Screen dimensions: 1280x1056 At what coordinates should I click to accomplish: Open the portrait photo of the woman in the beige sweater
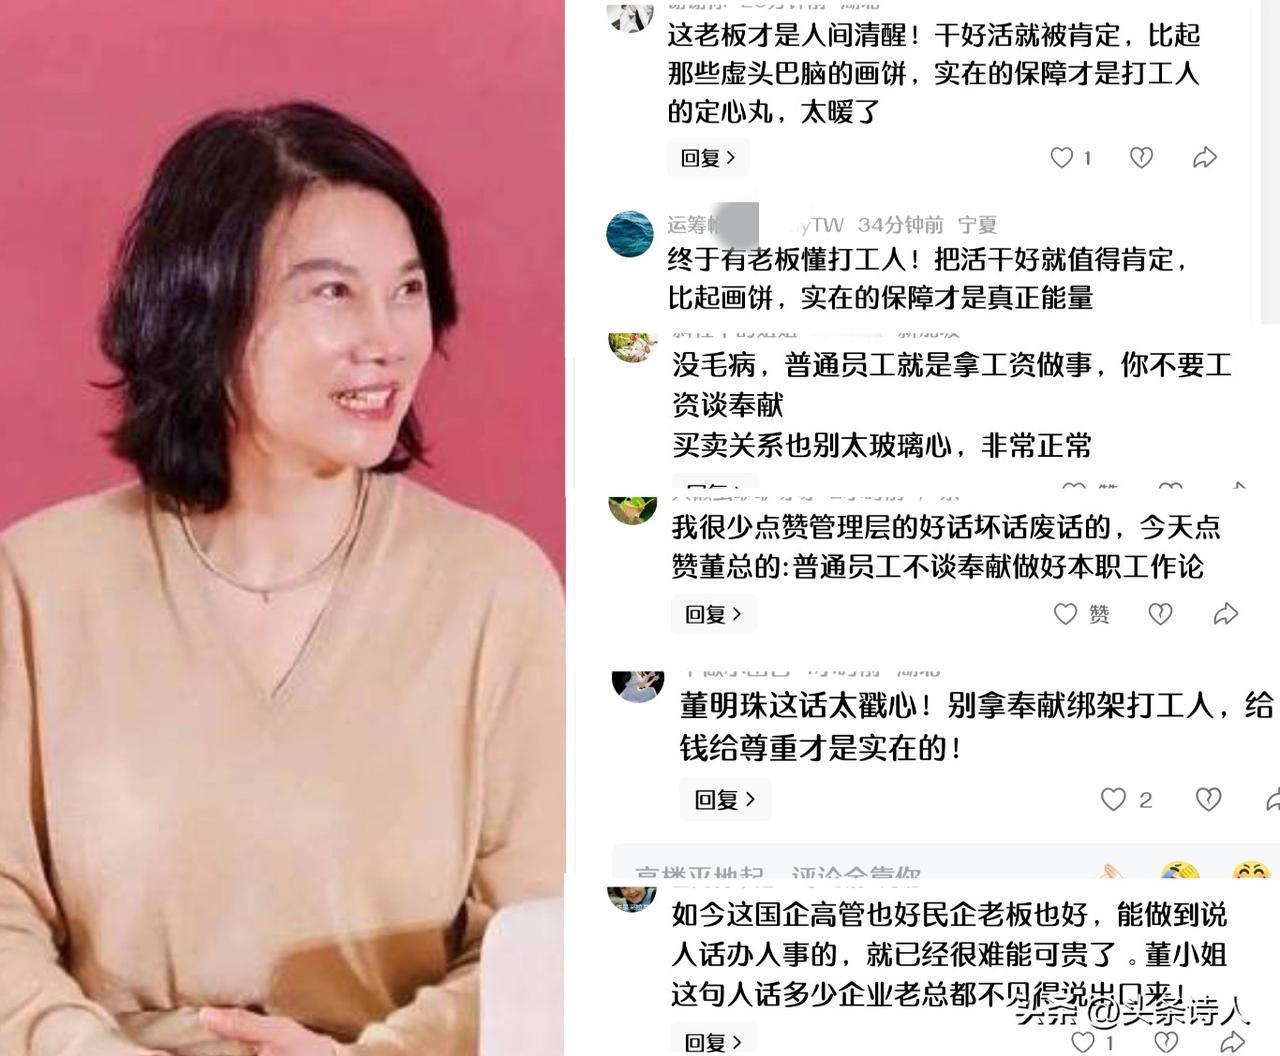tap(282, 528)
